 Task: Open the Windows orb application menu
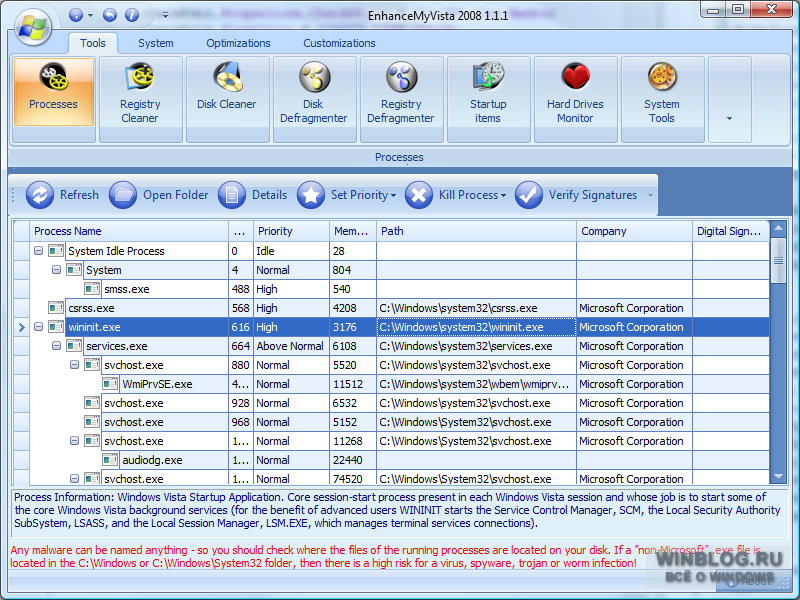pos(33,27)
